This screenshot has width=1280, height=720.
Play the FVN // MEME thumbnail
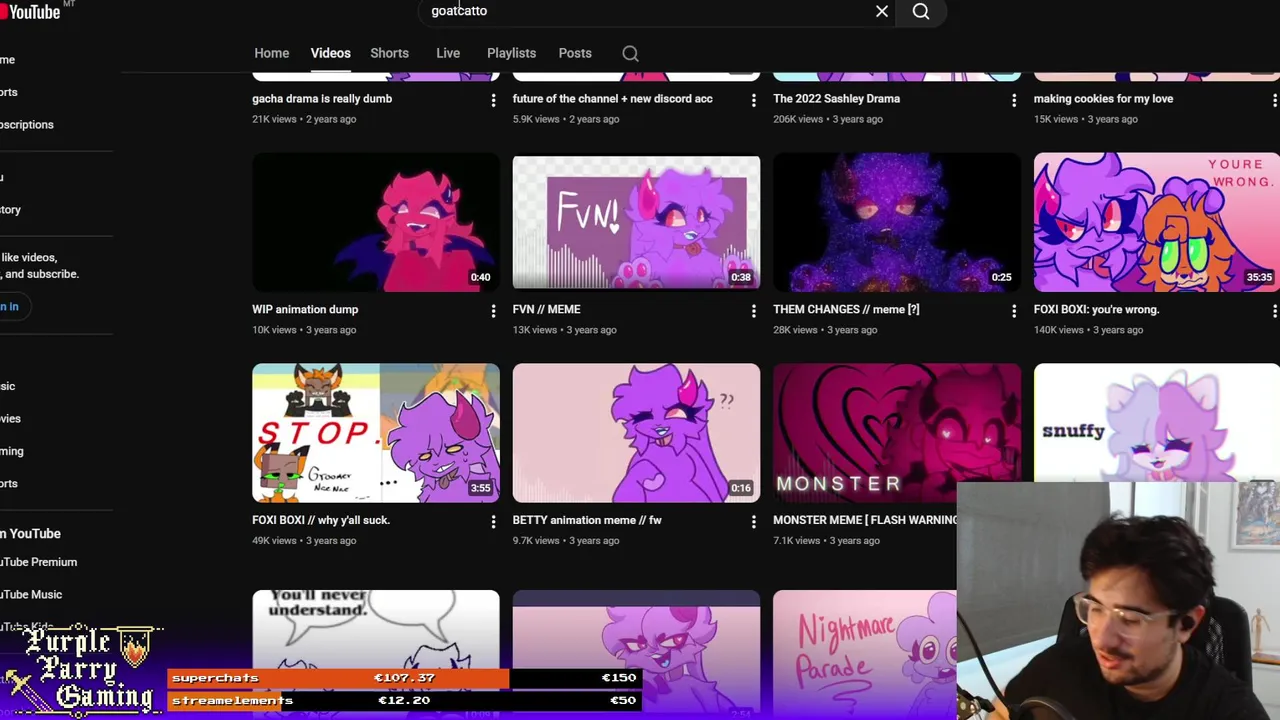636,222
